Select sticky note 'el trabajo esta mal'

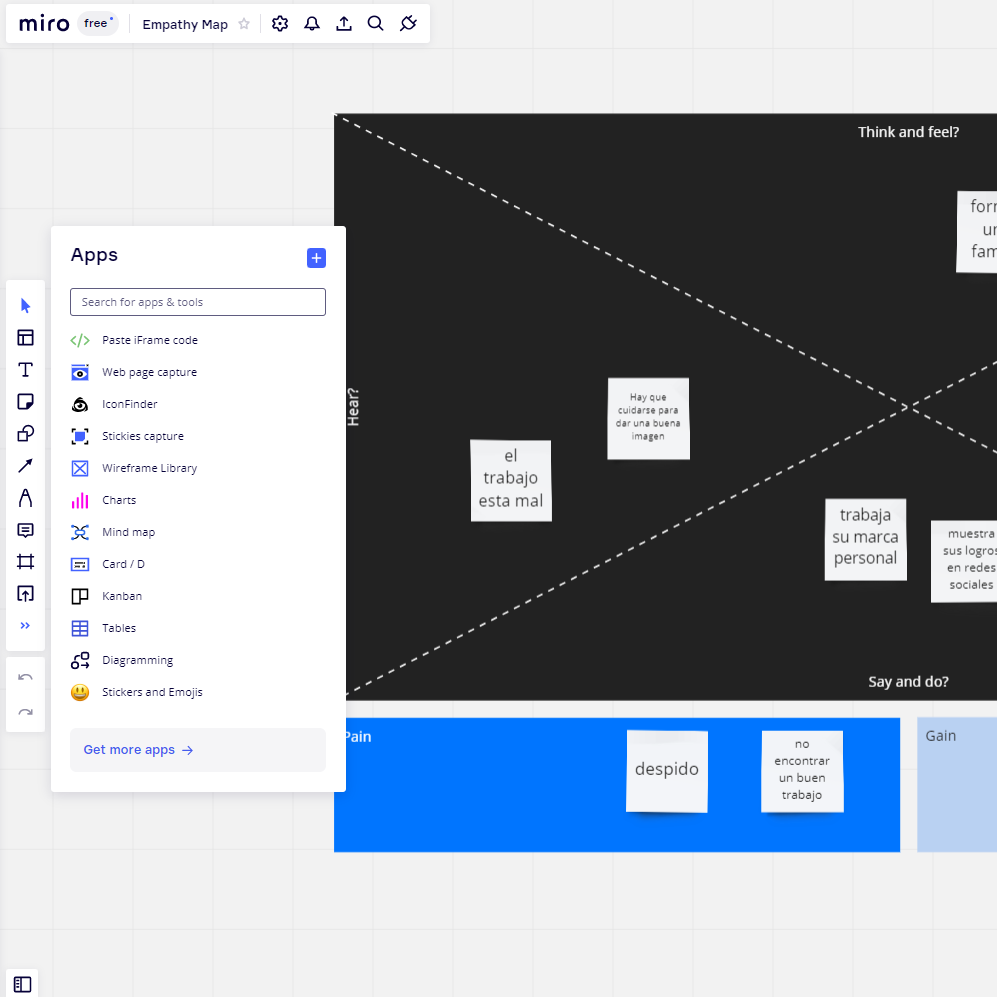tap(511, 481)
